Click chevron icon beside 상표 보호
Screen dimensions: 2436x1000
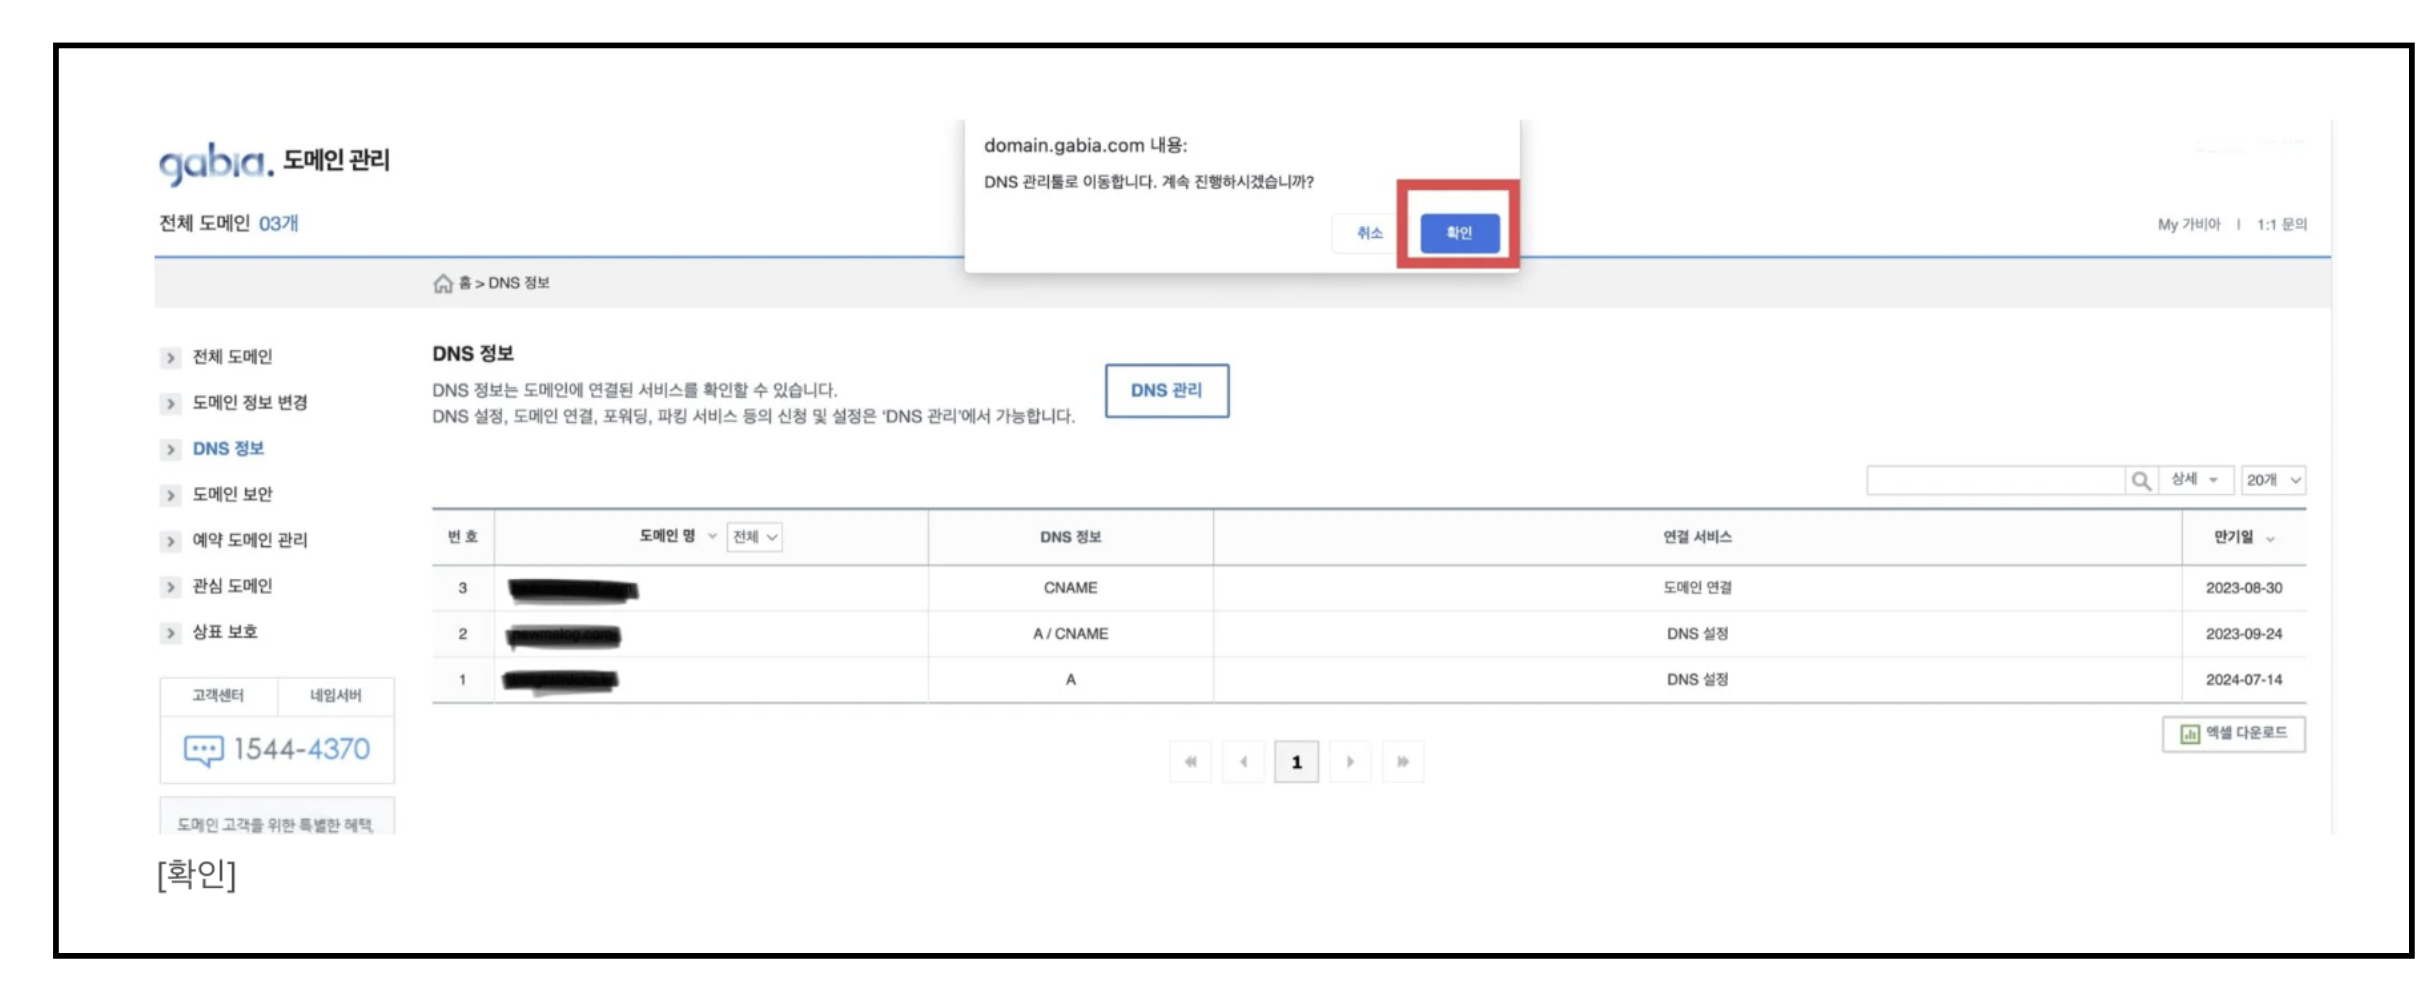tap(171, 633)
